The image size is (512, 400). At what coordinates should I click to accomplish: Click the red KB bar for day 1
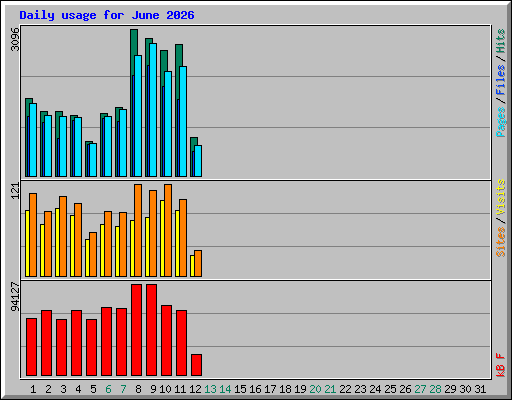31,347
